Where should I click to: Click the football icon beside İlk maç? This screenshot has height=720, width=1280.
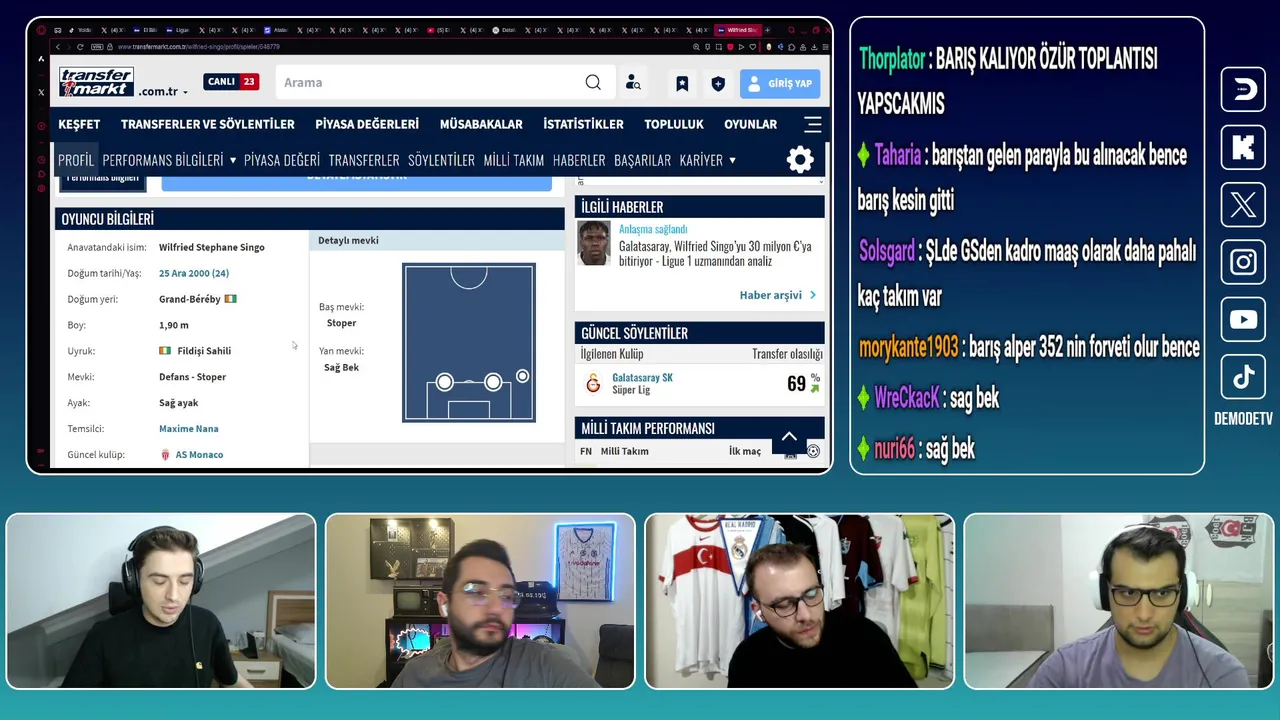coord(813,451)
